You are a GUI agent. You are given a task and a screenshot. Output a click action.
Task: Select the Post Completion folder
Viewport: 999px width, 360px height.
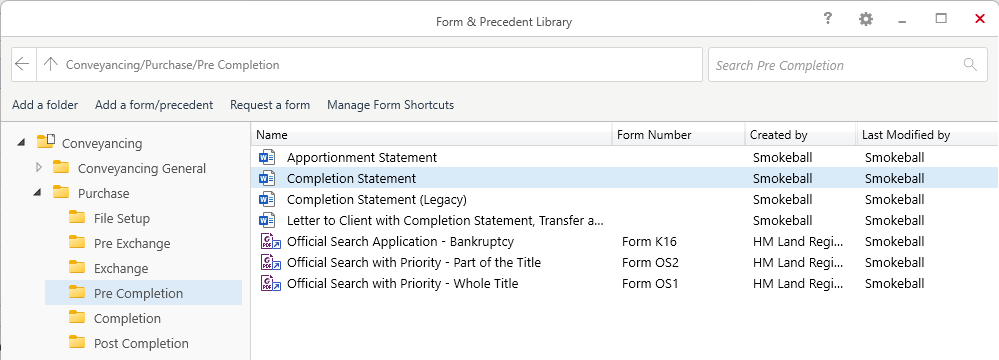click(143, 343)
